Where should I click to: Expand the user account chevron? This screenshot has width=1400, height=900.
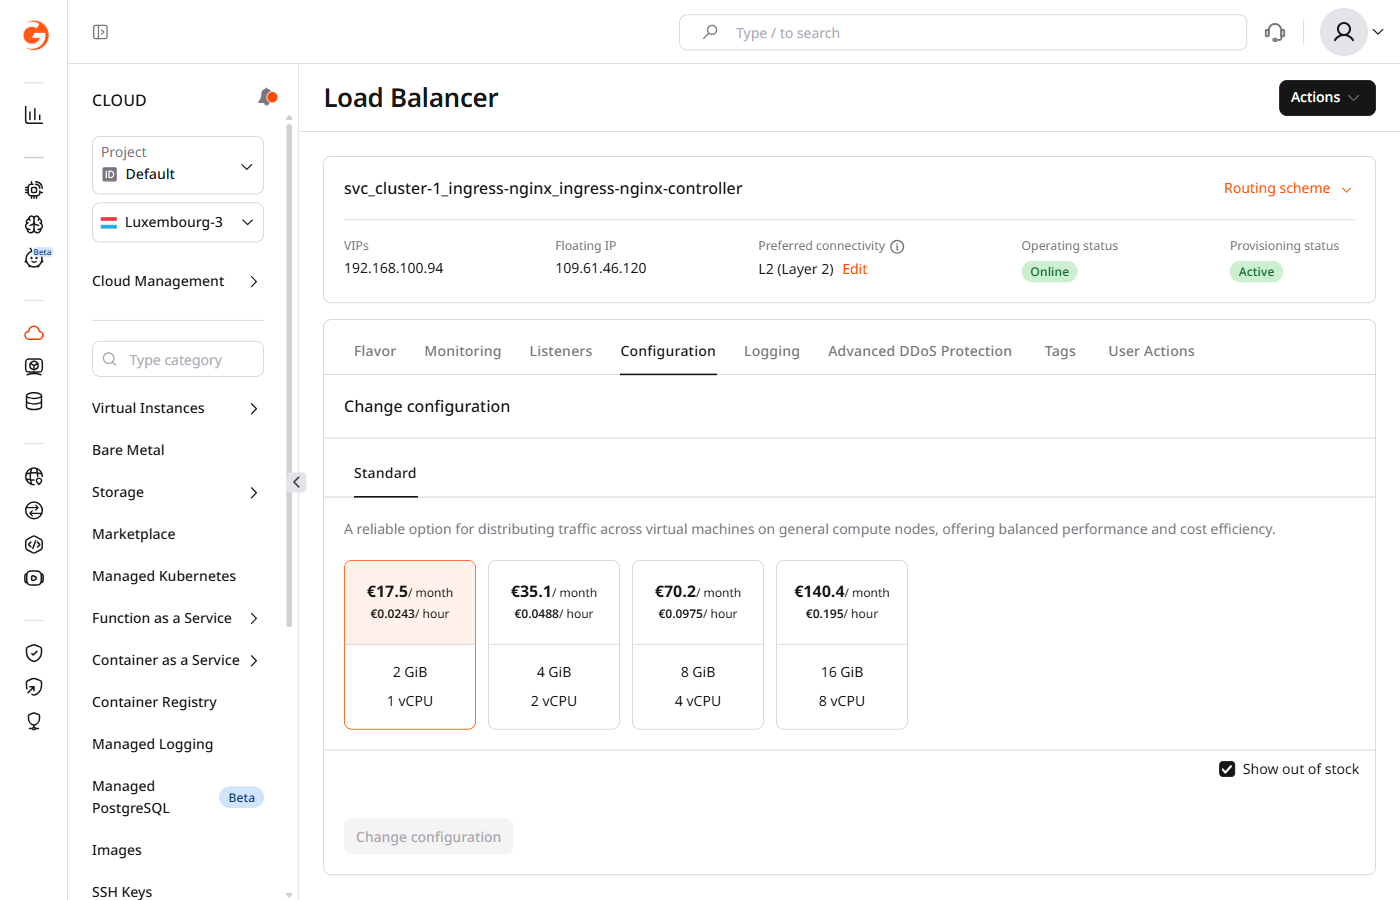pos(1378,32)
